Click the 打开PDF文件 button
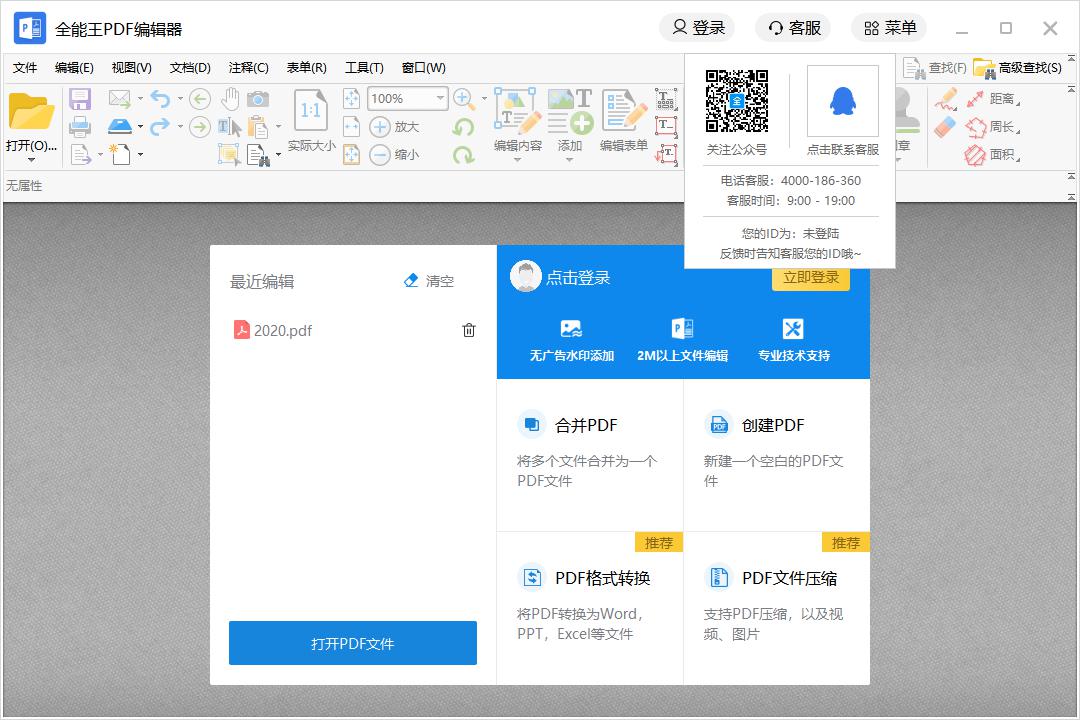The image size is (1080, 720). click(353, 643)
